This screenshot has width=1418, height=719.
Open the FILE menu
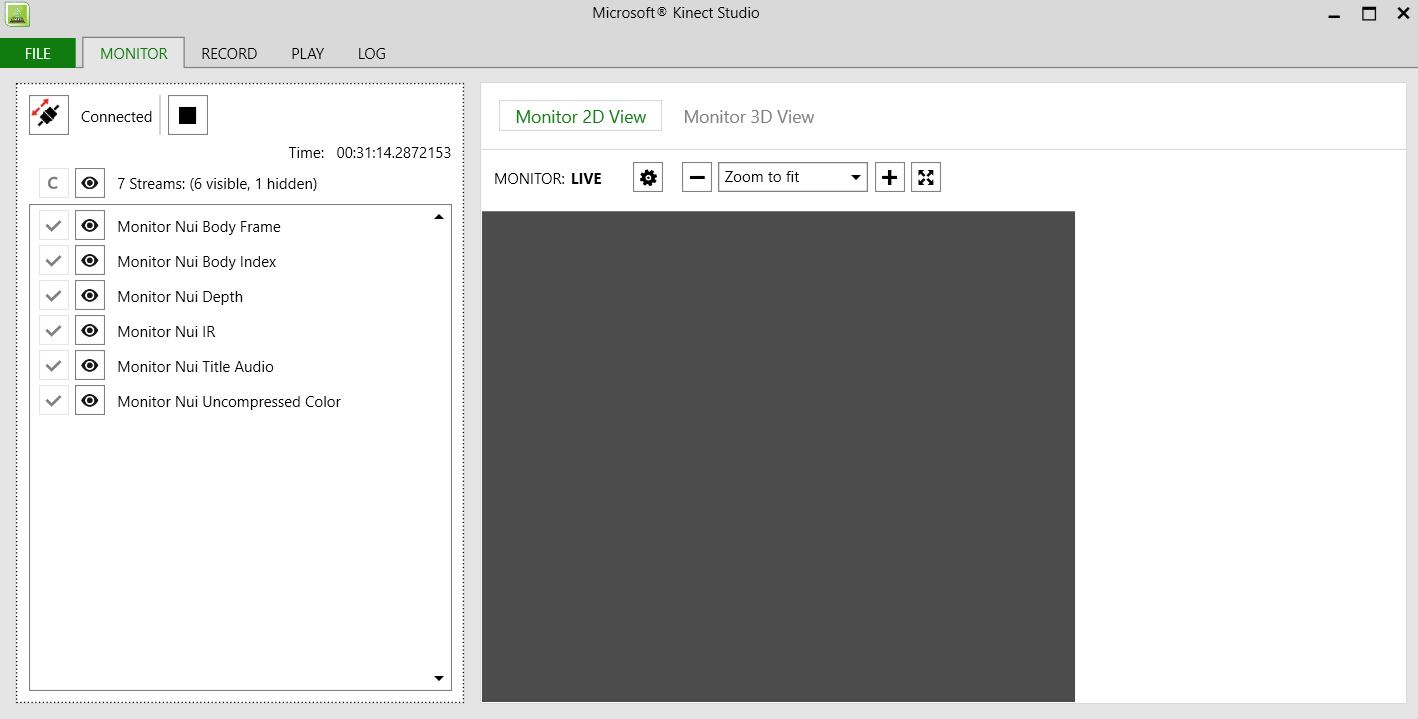(x=38, y=53)
